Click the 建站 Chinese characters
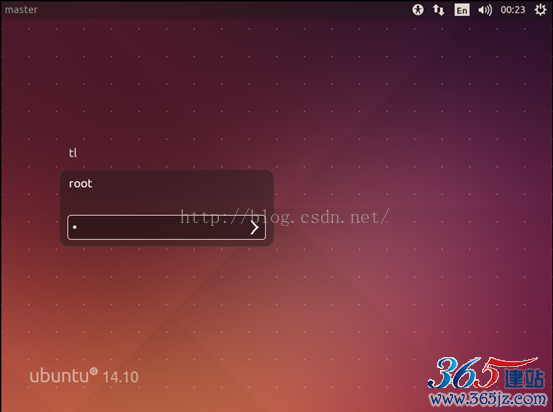Screen dimensions: 553x412 (x=524, y=379)
